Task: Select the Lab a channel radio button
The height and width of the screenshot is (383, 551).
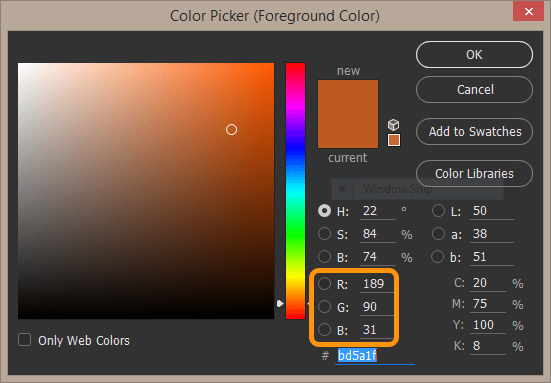Action: [438, 234]
